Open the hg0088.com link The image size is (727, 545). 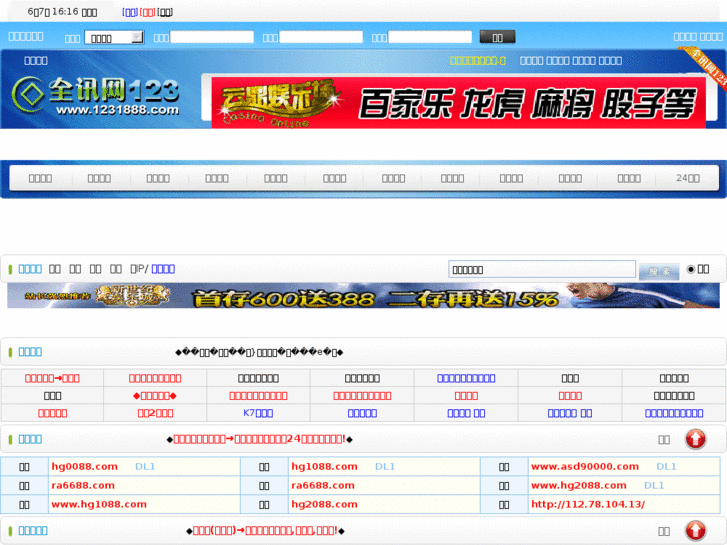pyautogui.click(x=84, y=467)
